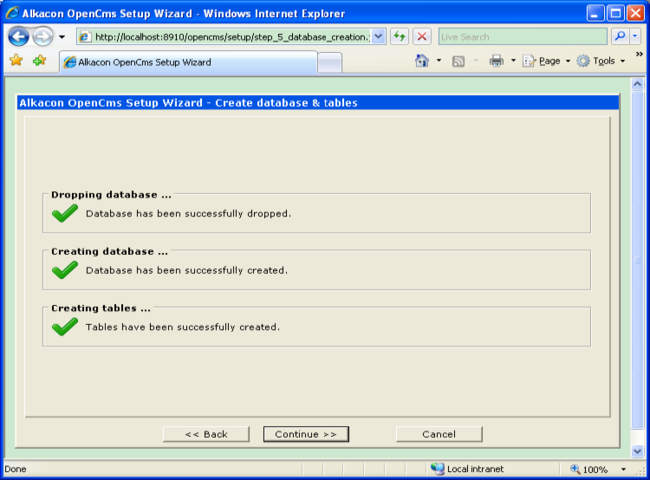Click the << Back button

[206, 434]
